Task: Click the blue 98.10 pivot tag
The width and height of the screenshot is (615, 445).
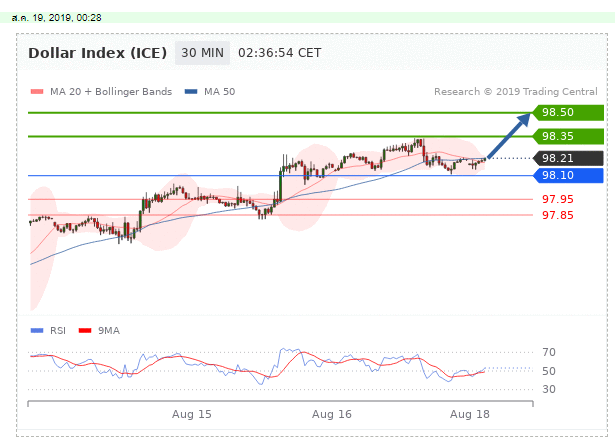Action: pos(568,175)
